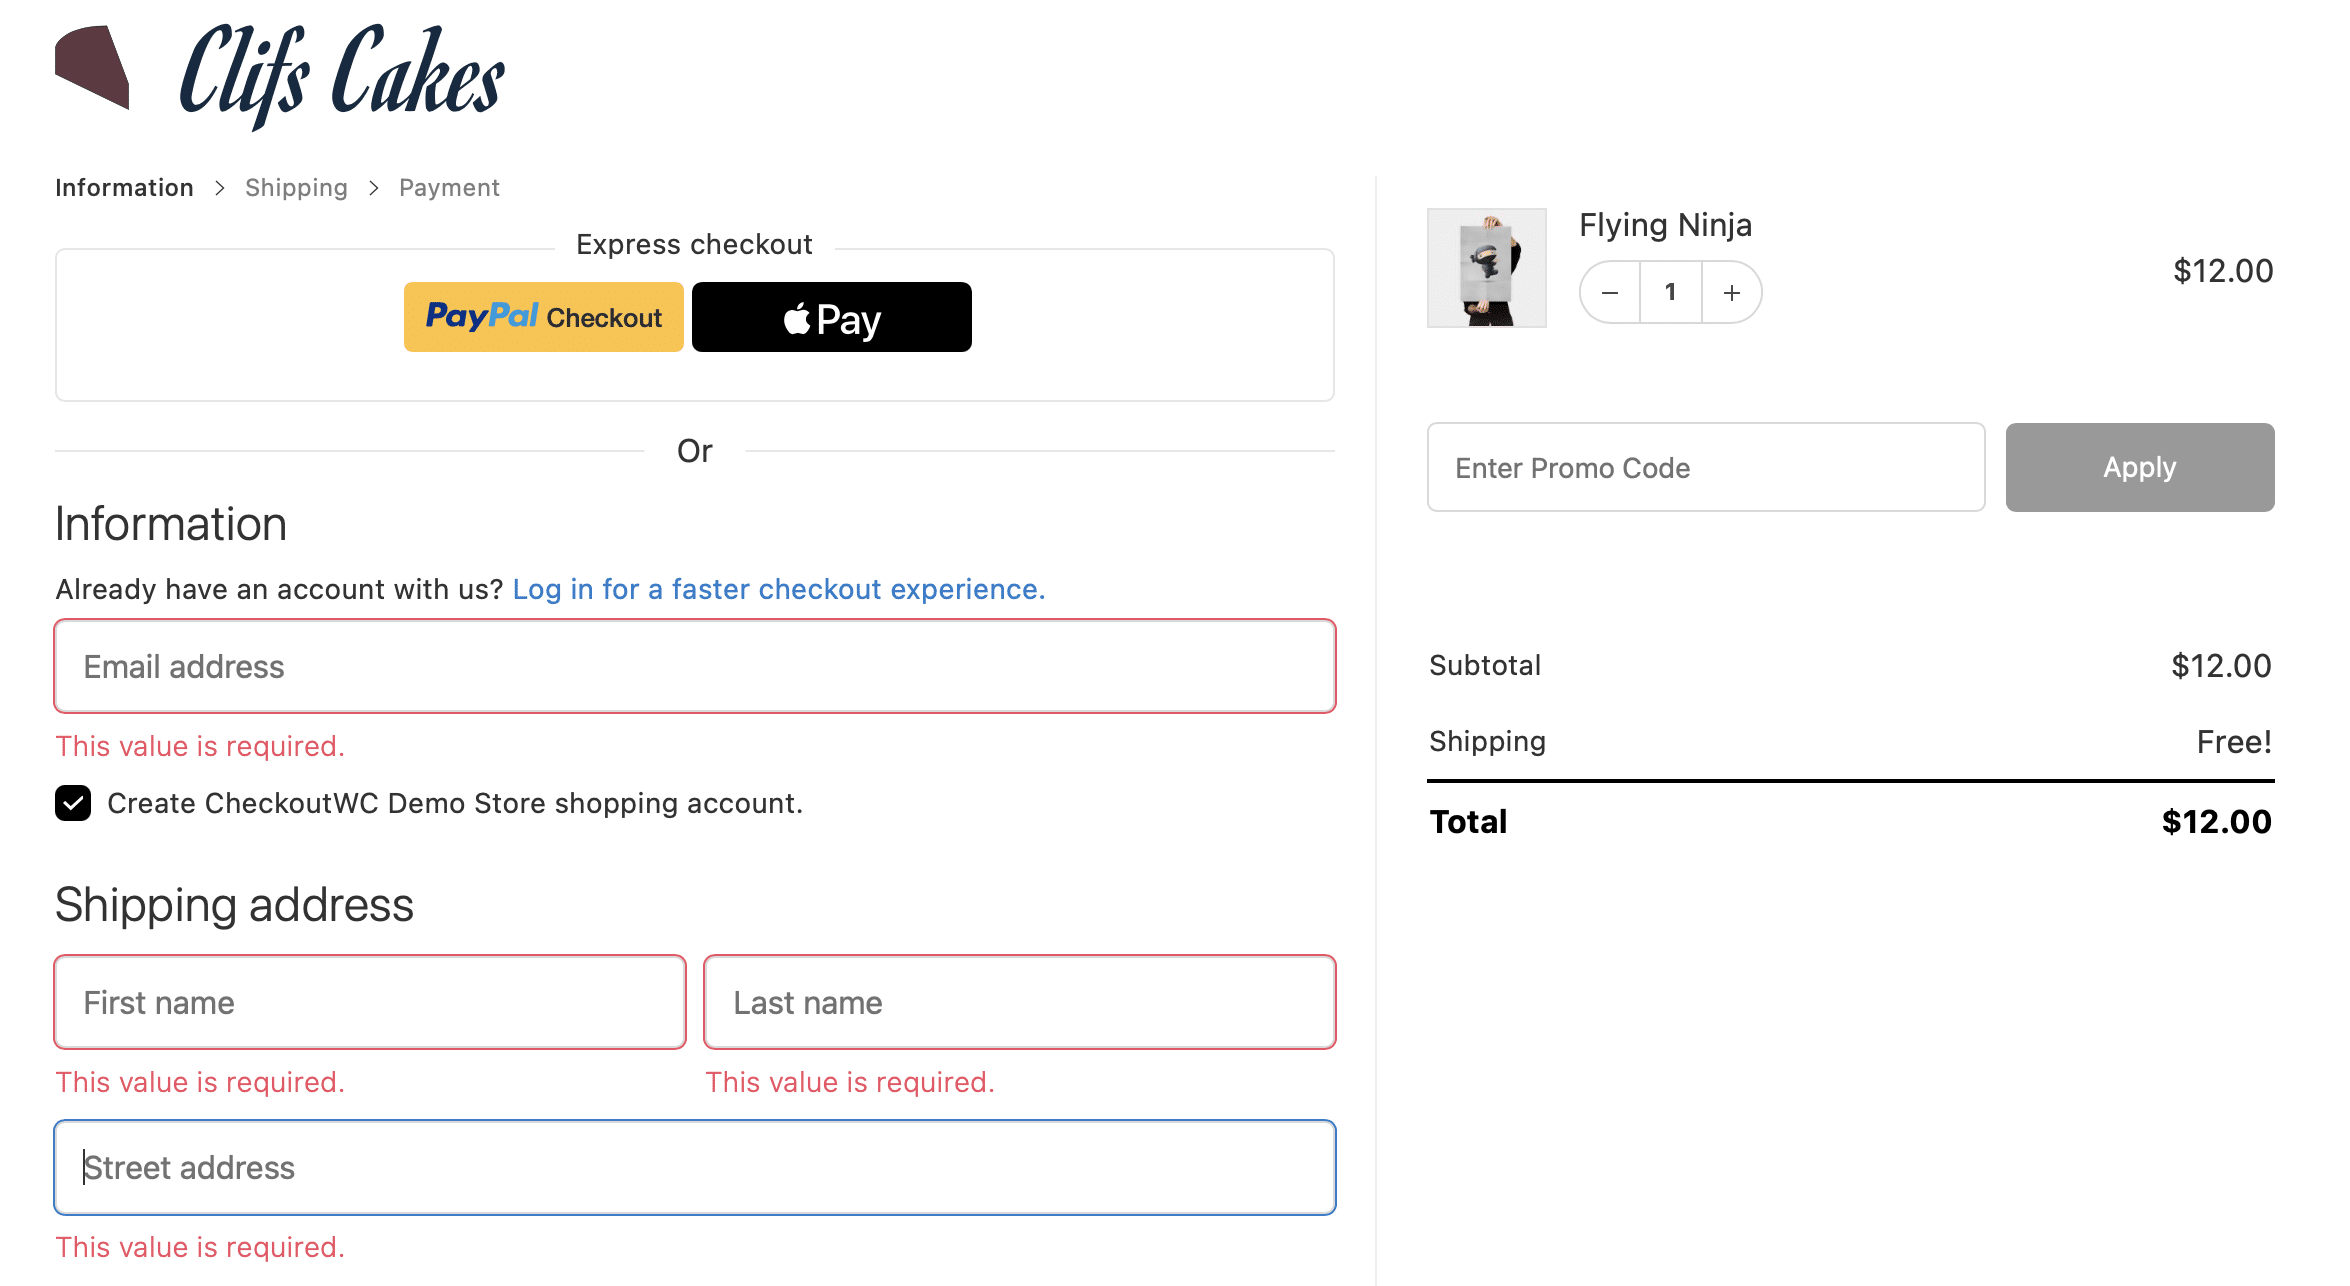Expand the Shipping breadcrumb step

pos(295,188)
